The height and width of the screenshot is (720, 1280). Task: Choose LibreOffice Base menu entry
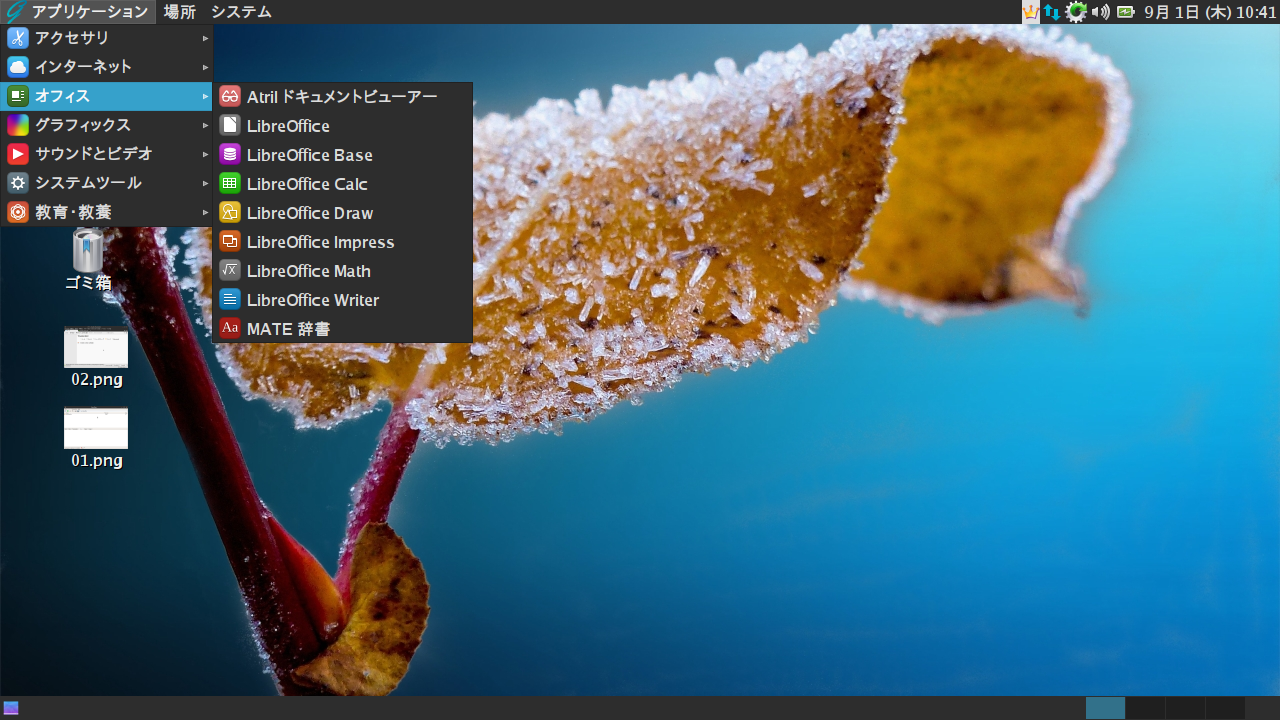(x=342, y=155)
